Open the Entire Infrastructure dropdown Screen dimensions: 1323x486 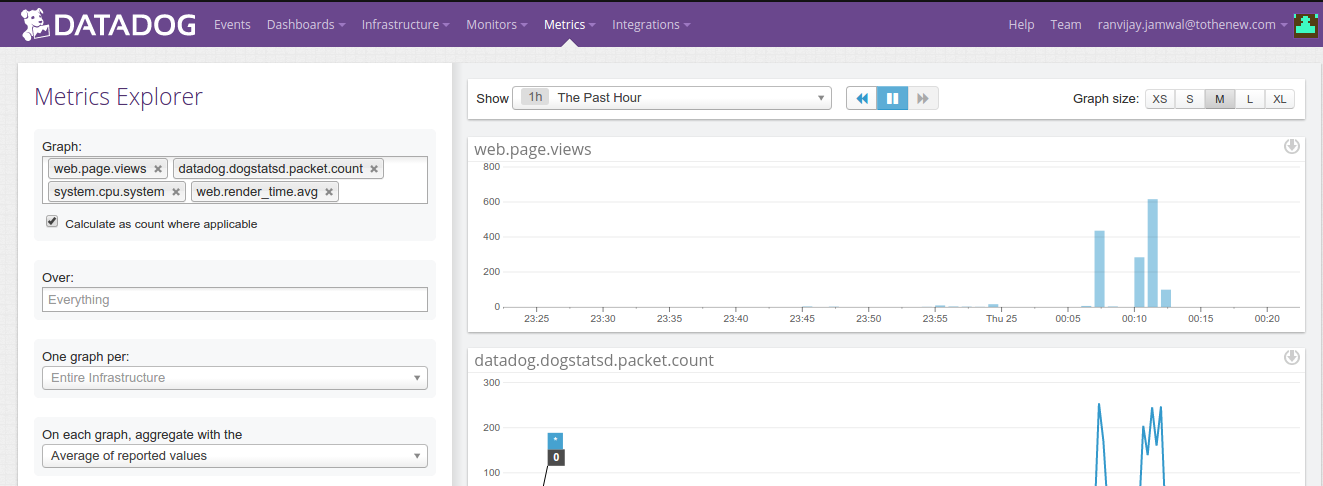235,378
